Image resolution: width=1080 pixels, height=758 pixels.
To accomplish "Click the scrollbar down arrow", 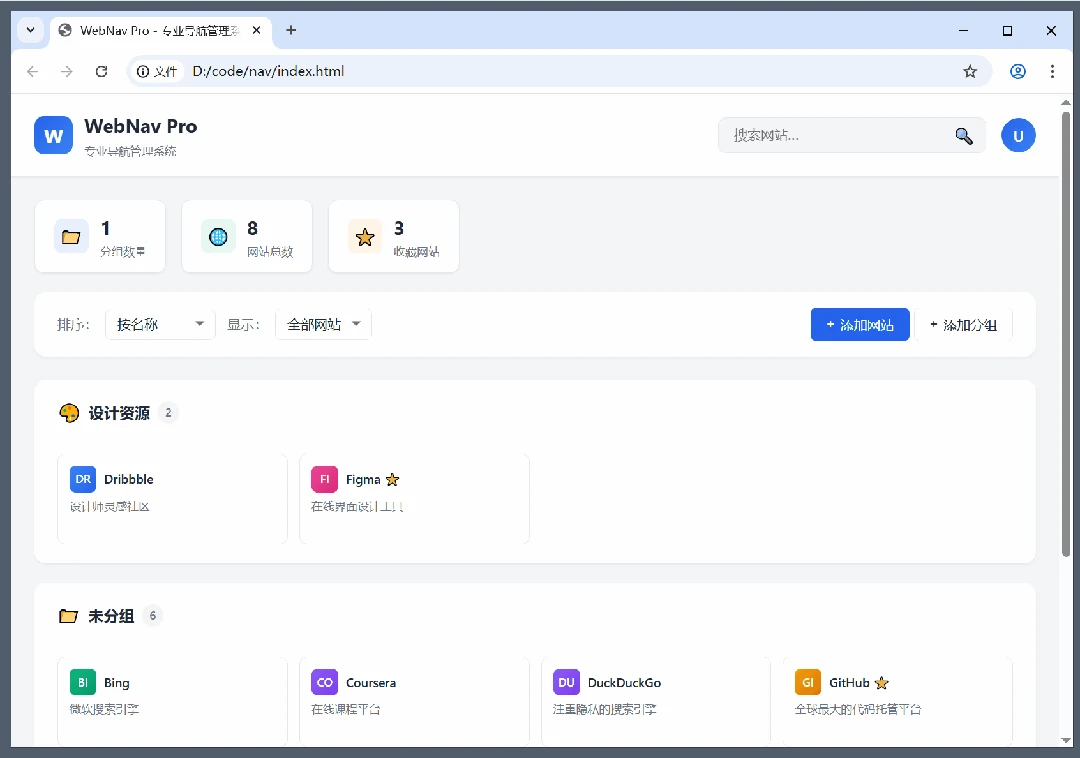I will click(1066, 740).
